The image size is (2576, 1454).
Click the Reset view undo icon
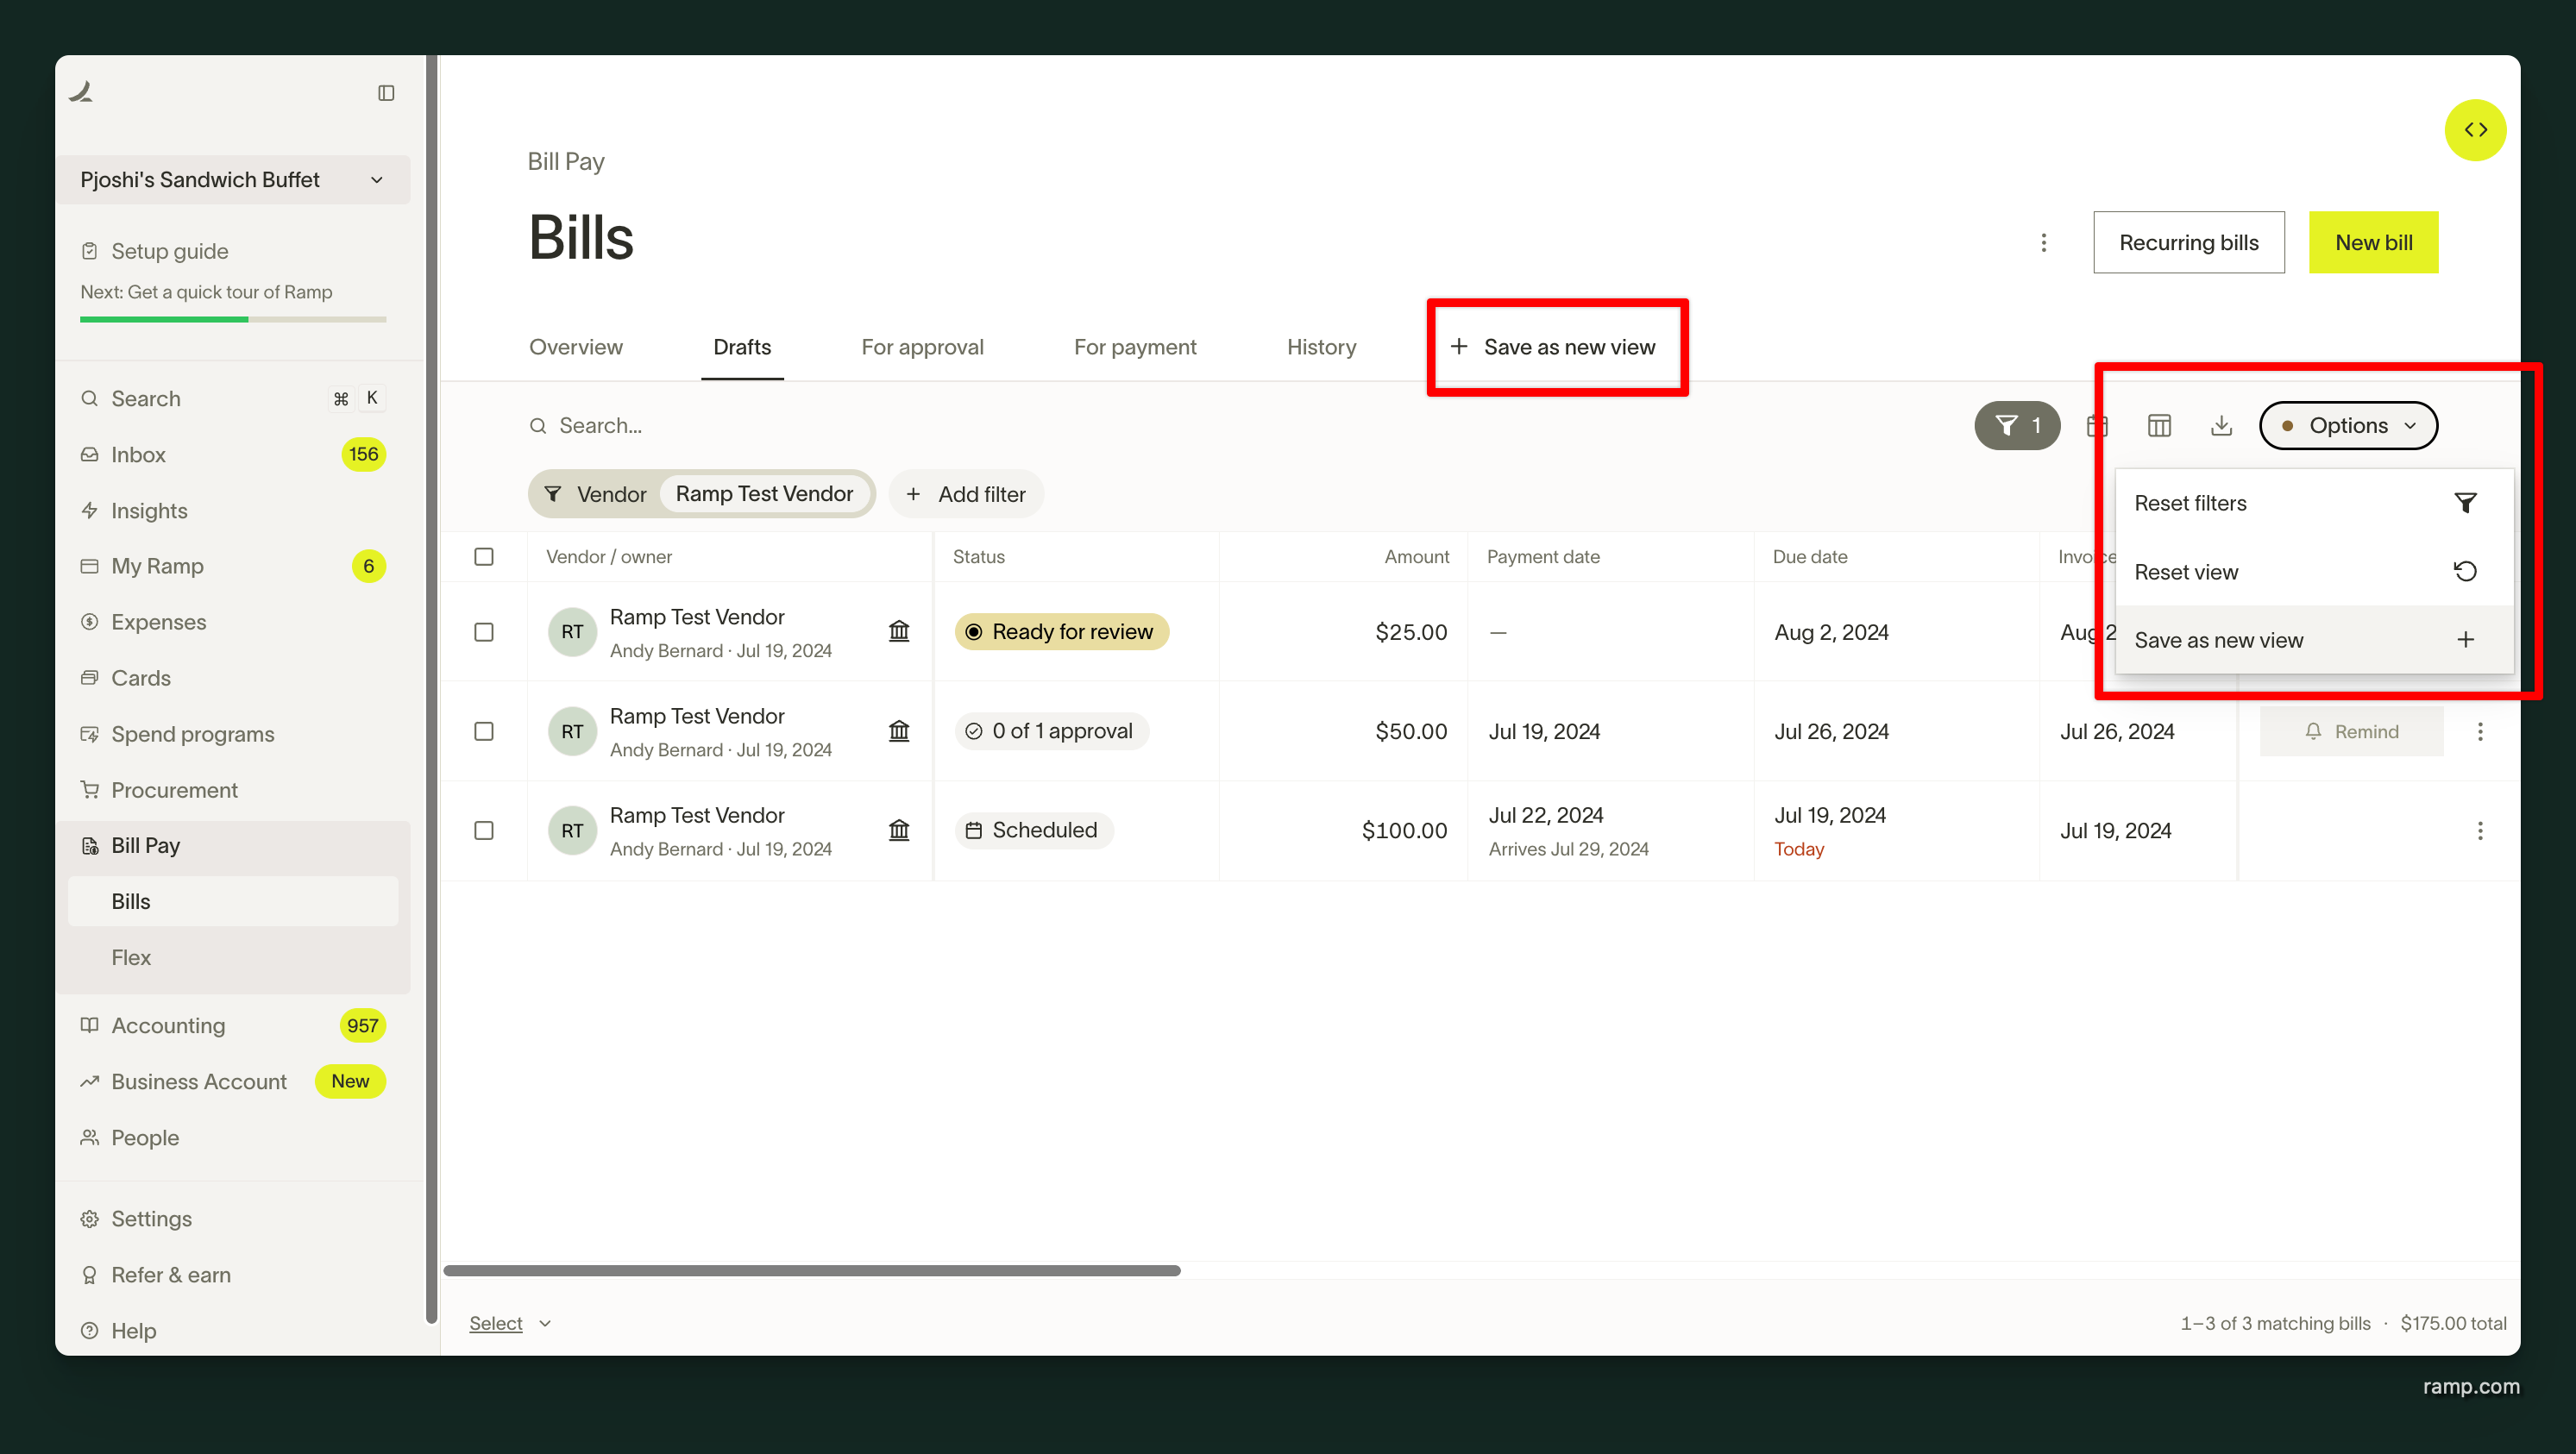coord(2465,572)
